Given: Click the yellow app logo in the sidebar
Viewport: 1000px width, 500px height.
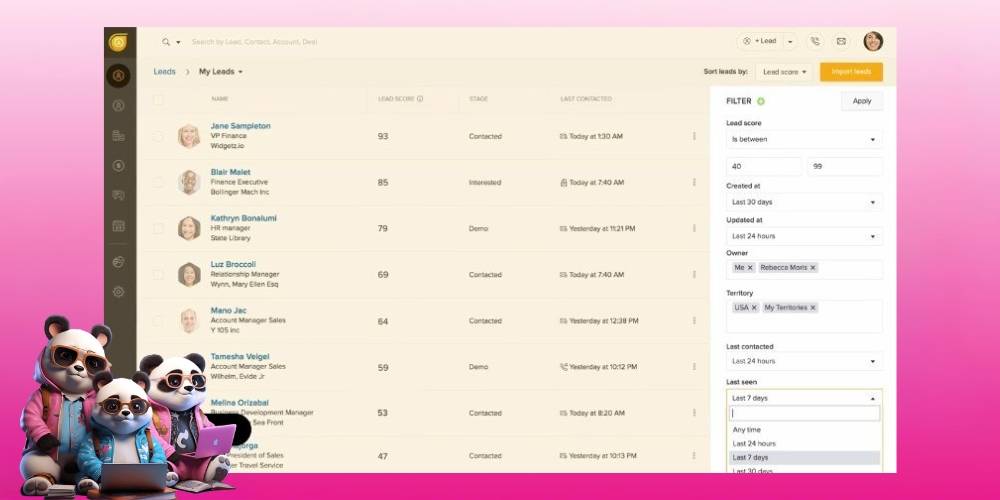Looking at the screenshot, I should click(118, 42).
